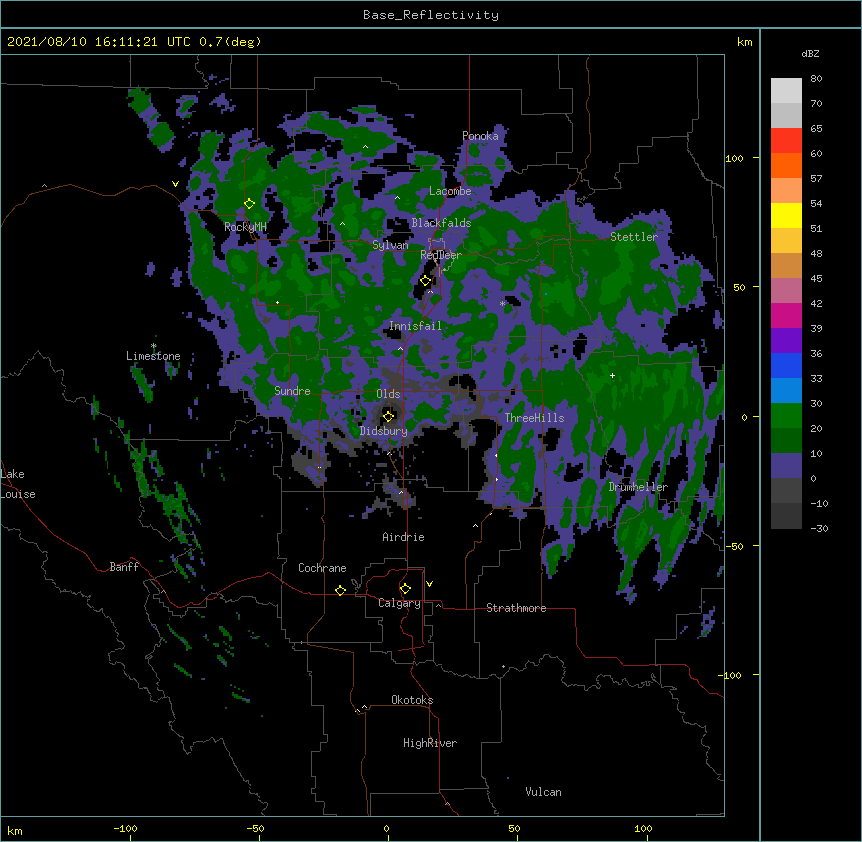Click the yellow station marker near RockyMH
862x842 pixels.
(250, 204)
